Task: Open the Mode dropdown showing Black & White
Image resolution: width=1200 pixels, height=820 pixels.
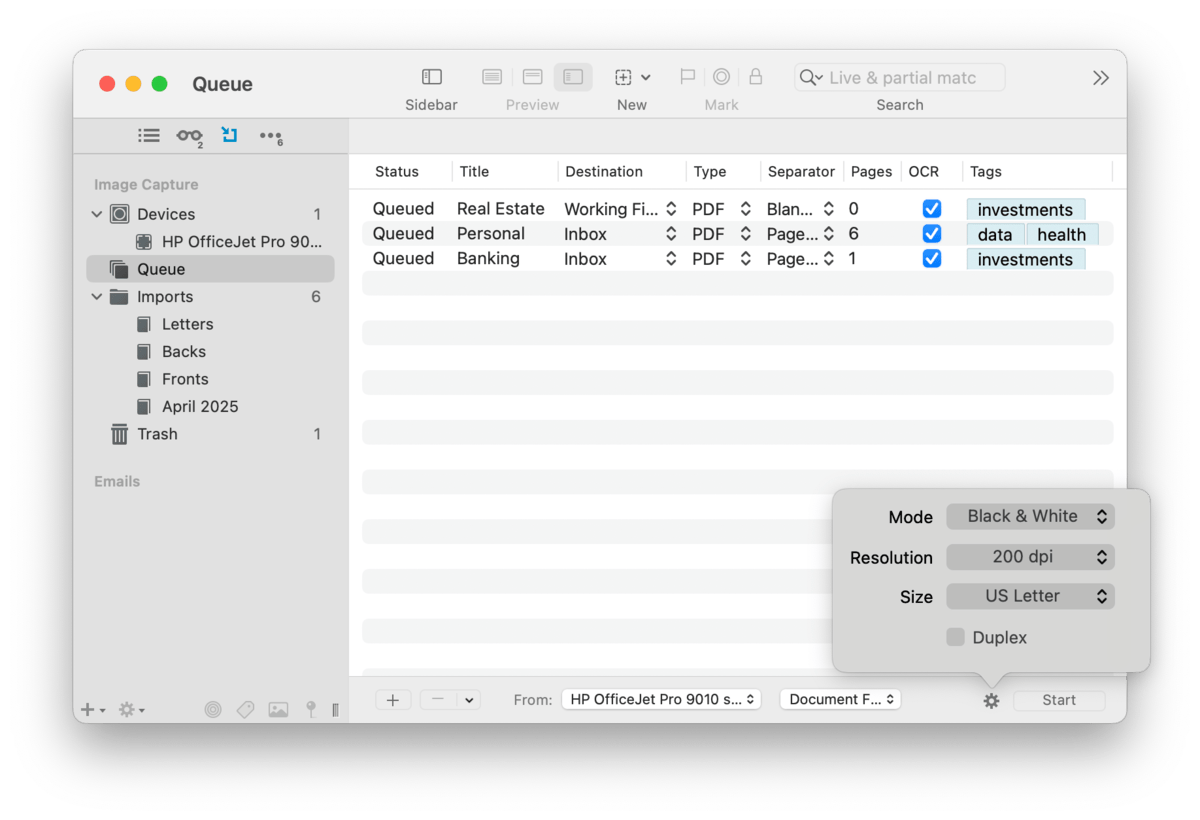Action: (1029, 517)
